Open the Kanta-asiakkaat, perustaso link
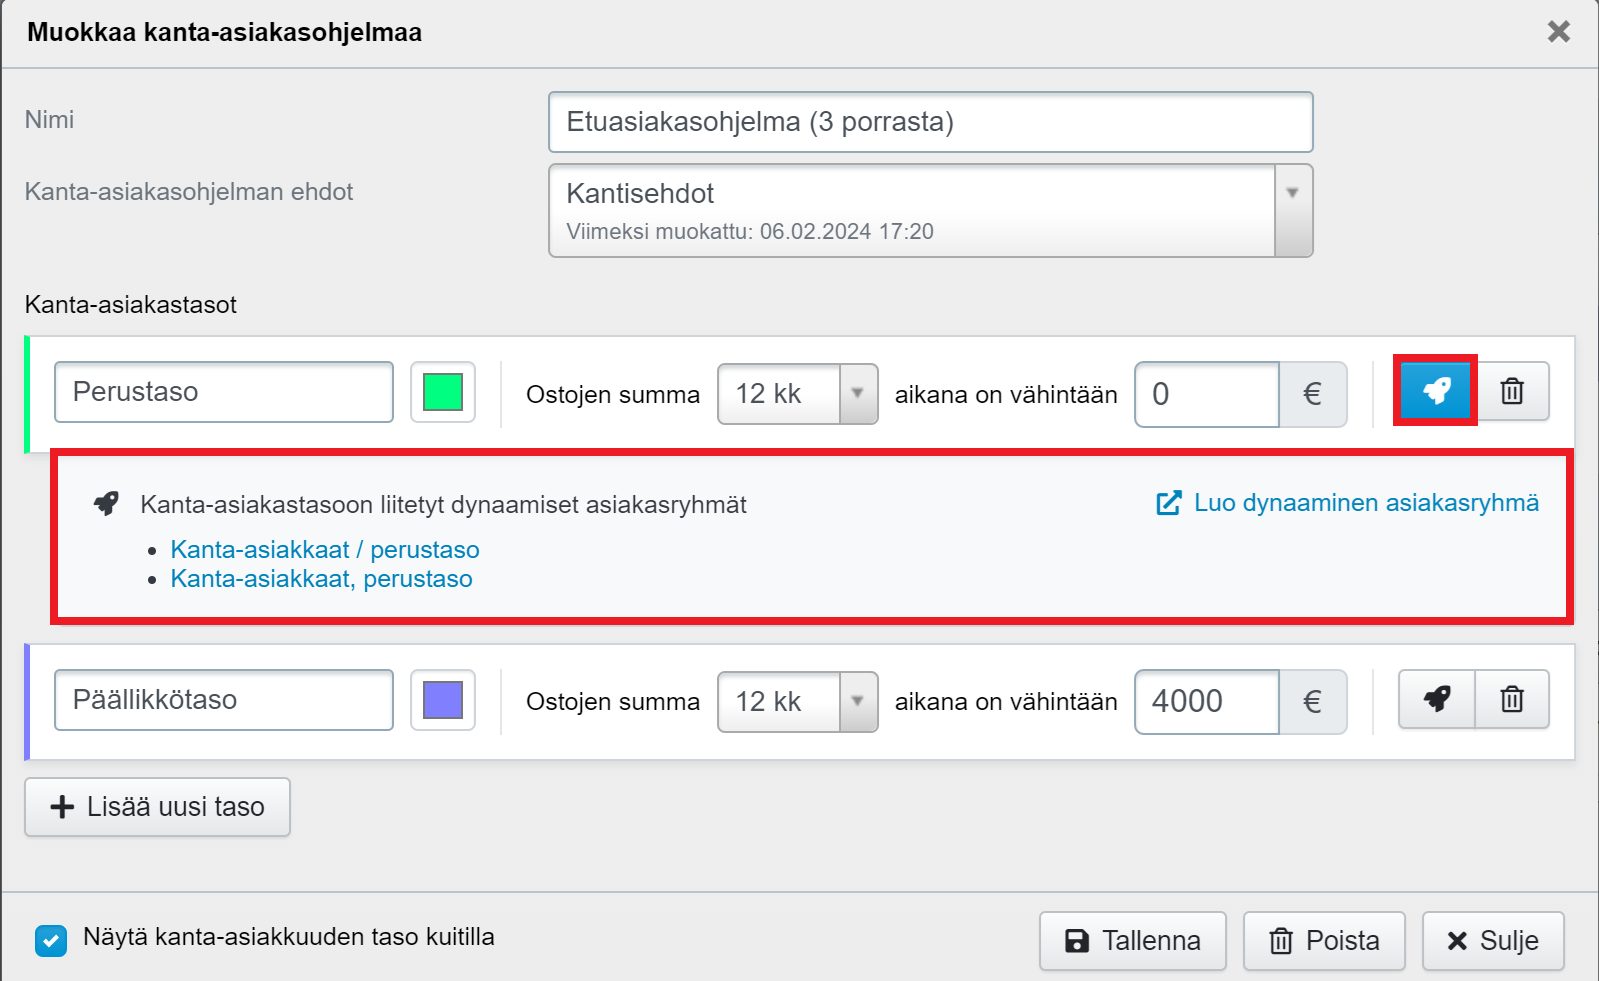1599x981 pixels. [321, 579]
